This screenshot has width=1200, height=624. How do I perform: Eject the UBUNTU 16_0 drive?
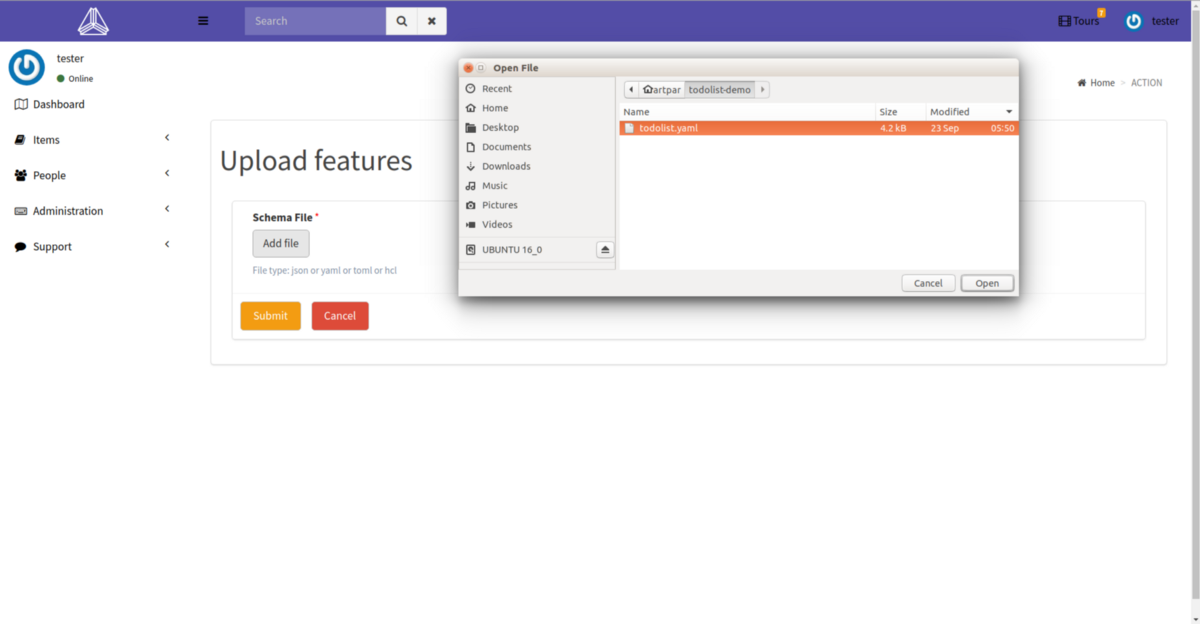pyautogui.click(x=605, y=249)
